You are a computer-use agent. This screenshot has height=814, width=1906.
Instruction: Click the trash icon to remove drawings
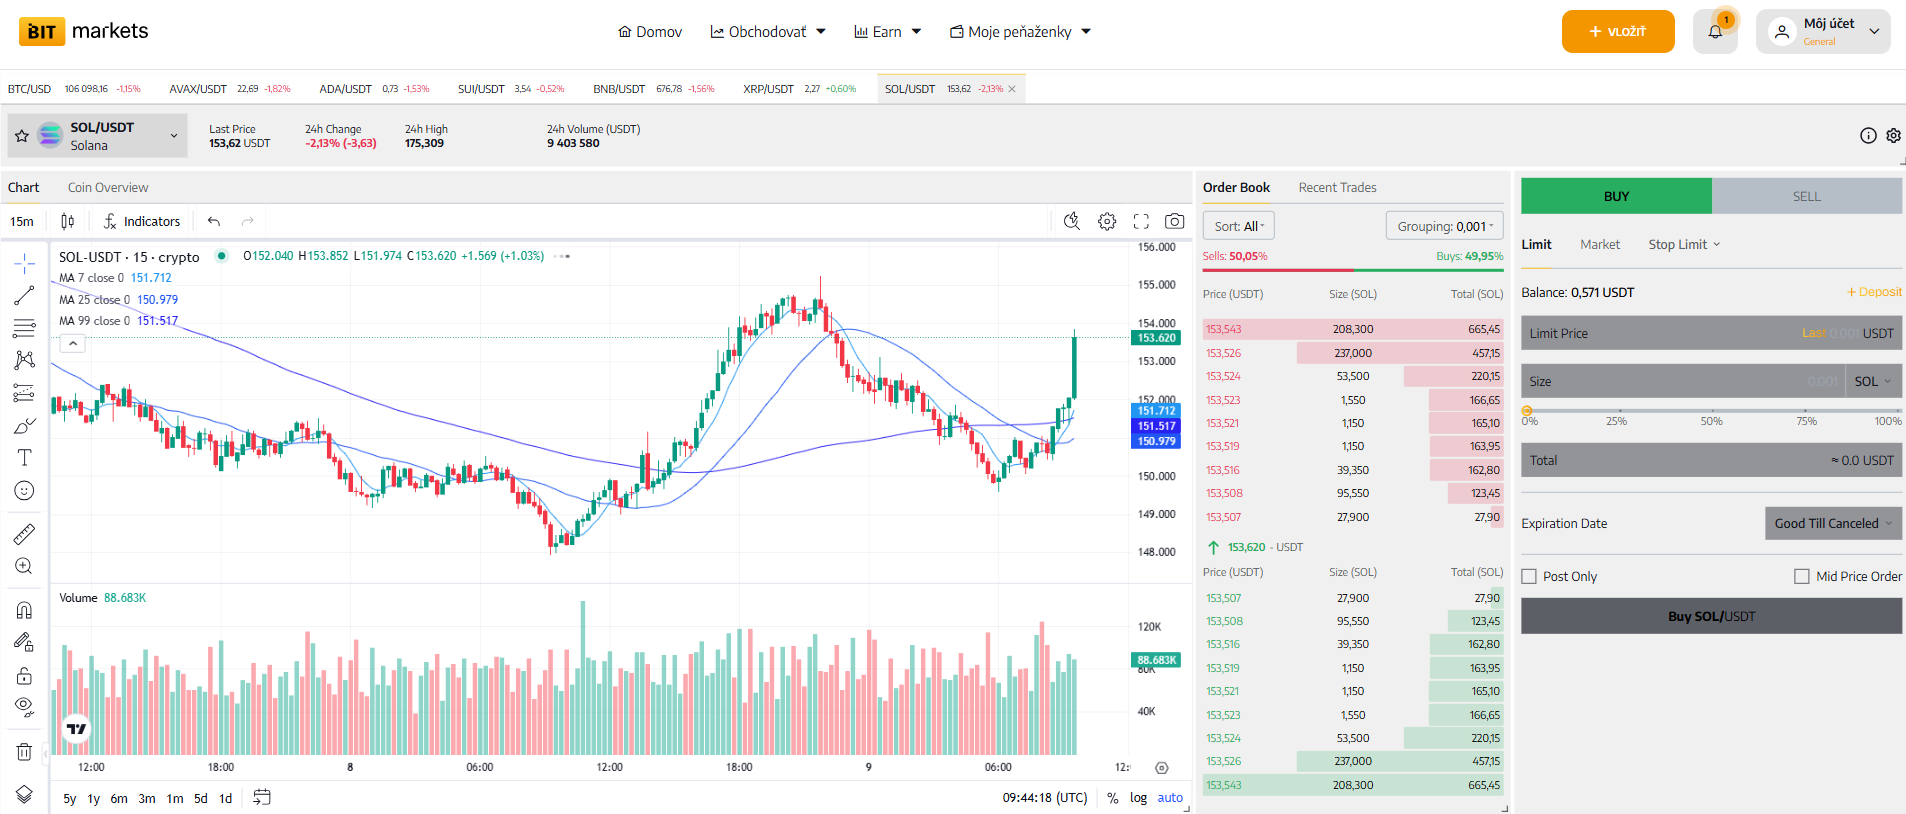click(x=24, y=751)
